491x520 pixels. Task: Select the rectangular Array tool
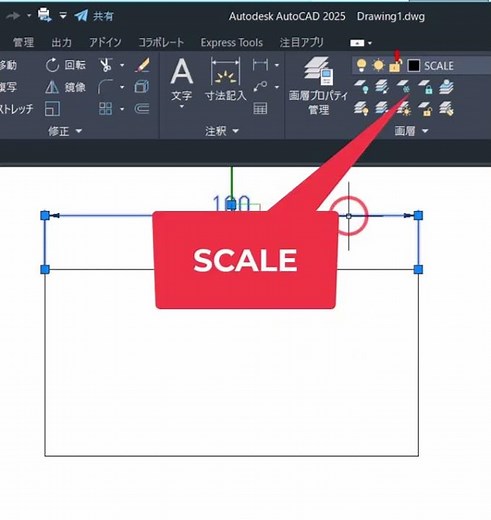pos(105,109)
